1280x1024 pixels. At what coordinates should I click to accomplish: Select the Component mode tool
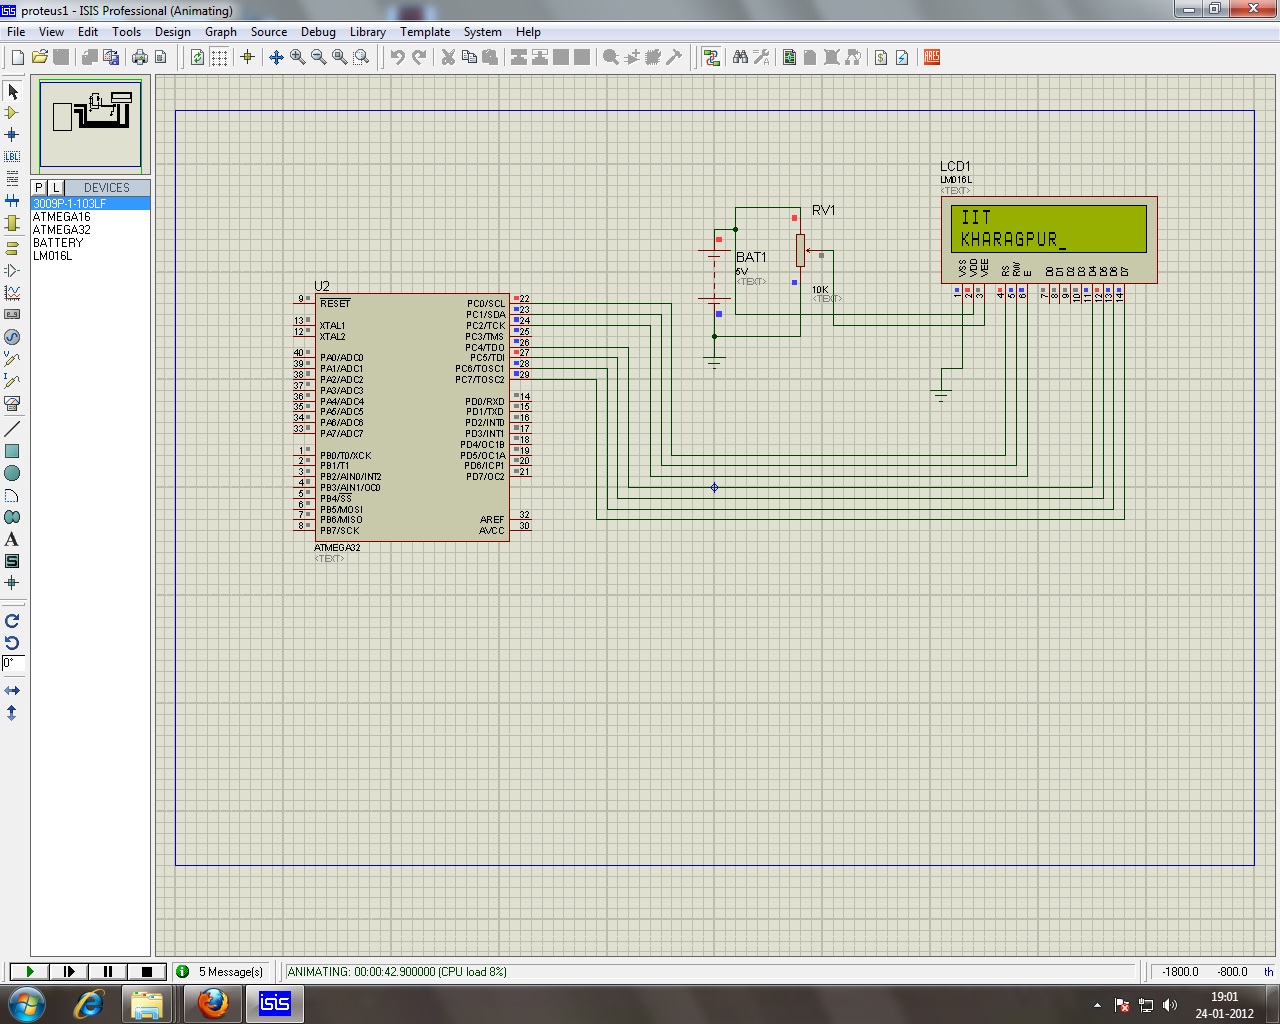tap(12, 113)
